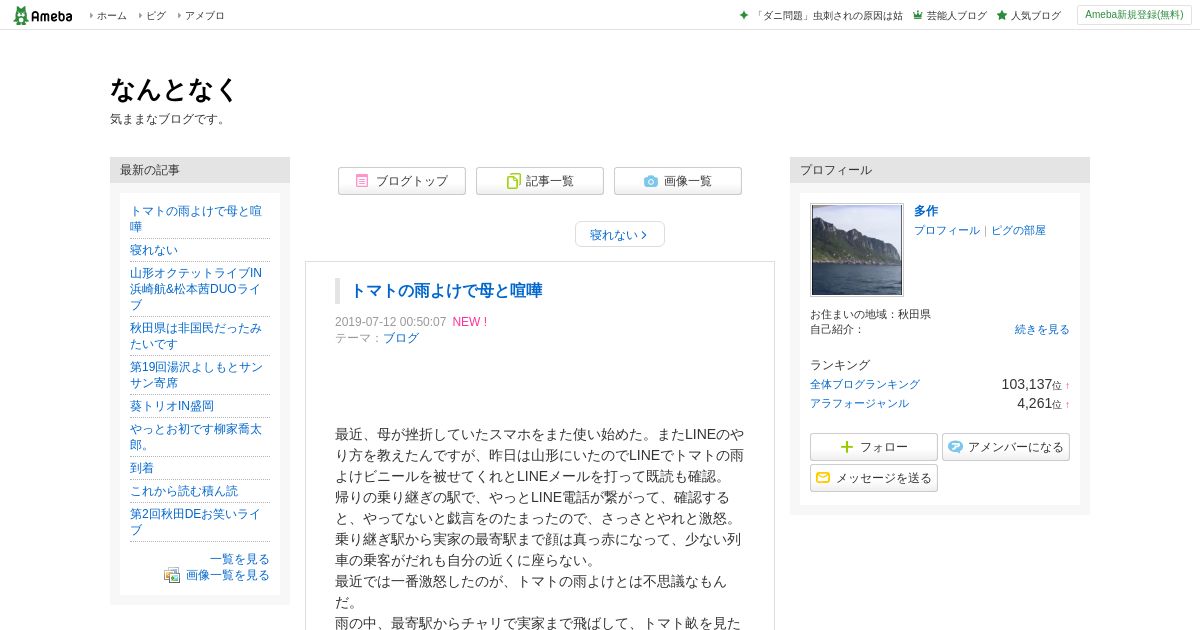Click 続きを見る in self introduction
The image size is (1200, 630).
pyautogui.click(x=1042, y=329)
